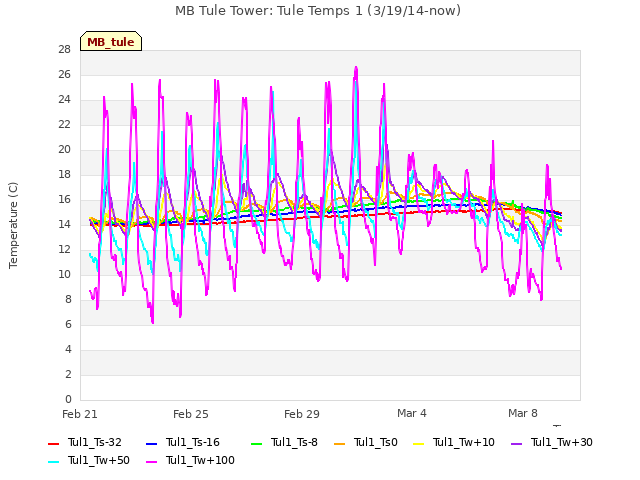Select the Tul1_Tw+30 legend label
This screenshot has width=640, height=480.
coord(562,442)
